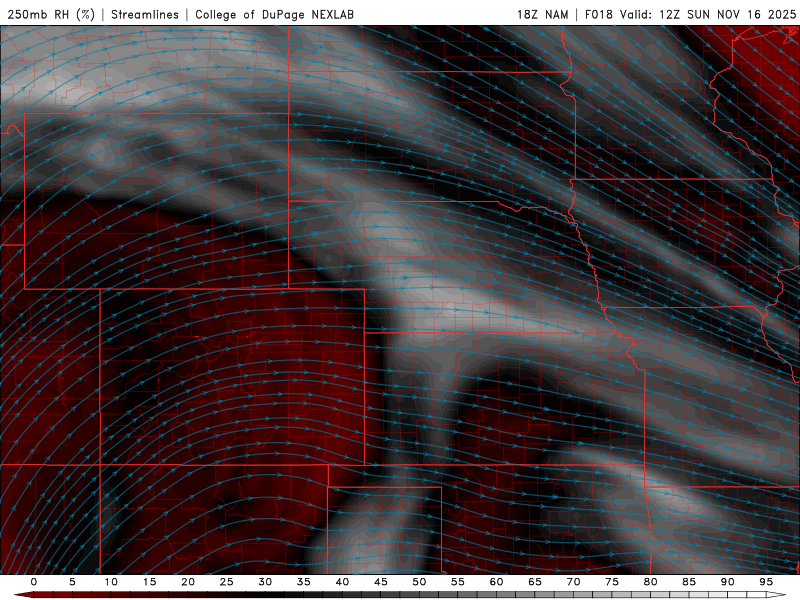Click the "18Z NAM" model run label
This screenshot has height=600, width=800.
[543, 15]
